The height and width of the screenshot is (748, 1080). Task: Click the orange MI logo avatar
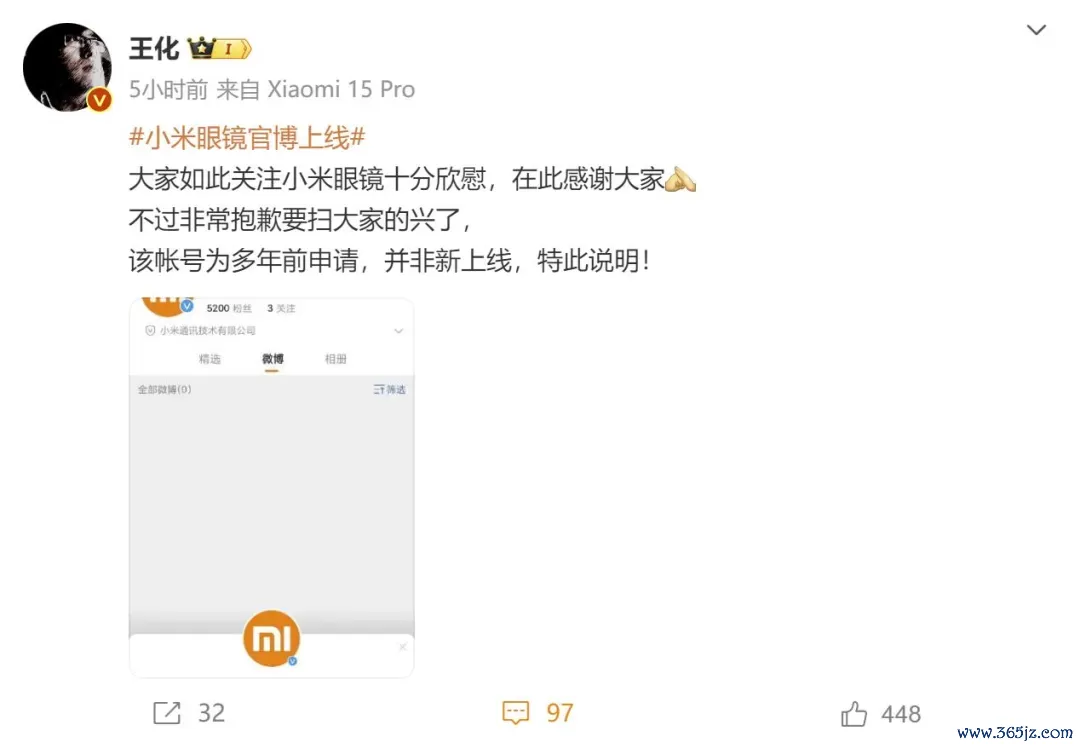[x=271, y=638]
